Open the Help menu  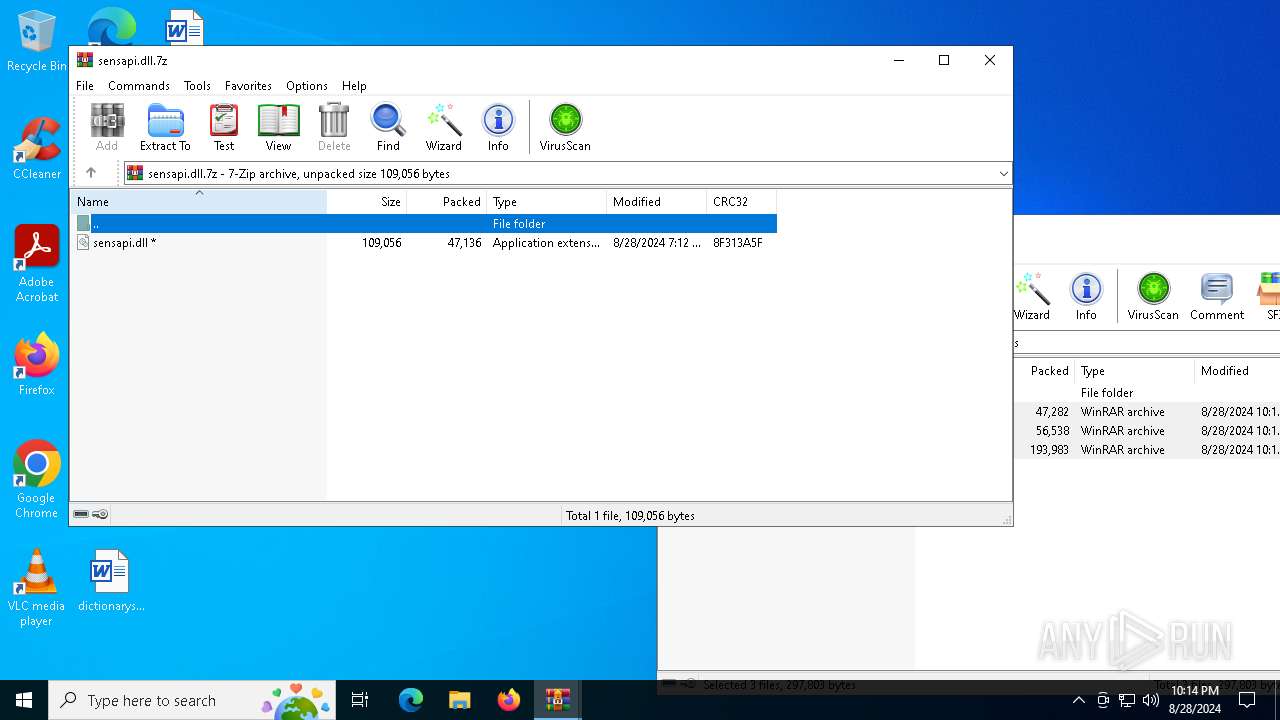[354, 86]
